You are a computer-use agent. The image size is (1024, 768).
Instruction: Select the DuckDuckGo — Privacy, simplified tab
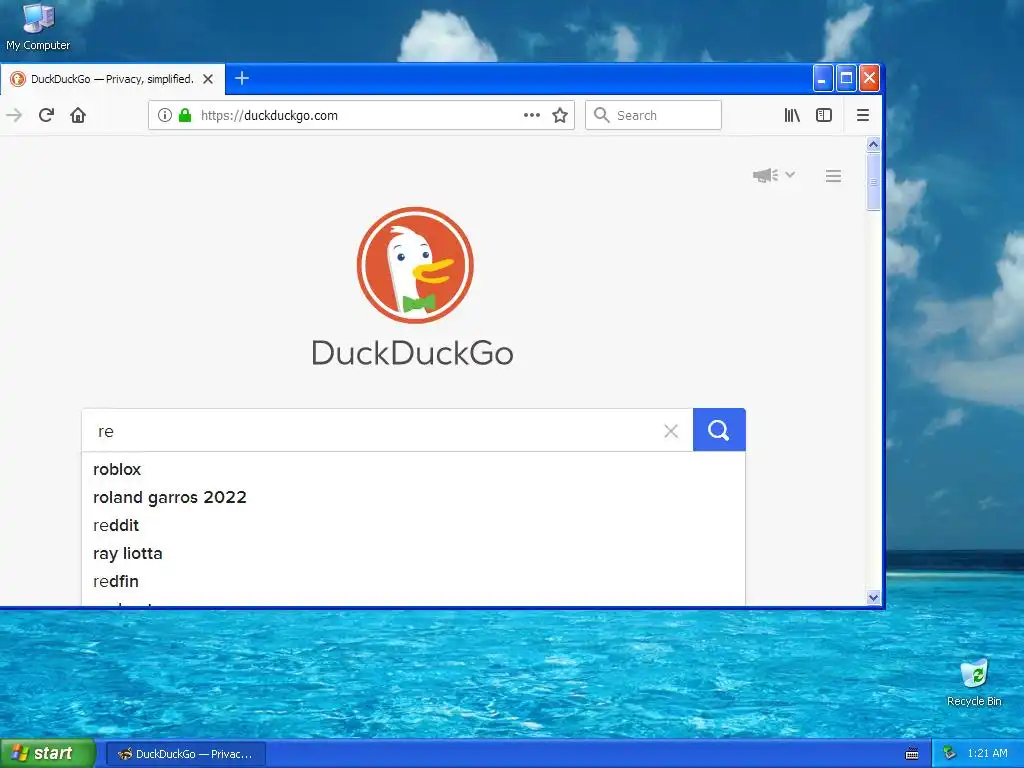(112, 79)
